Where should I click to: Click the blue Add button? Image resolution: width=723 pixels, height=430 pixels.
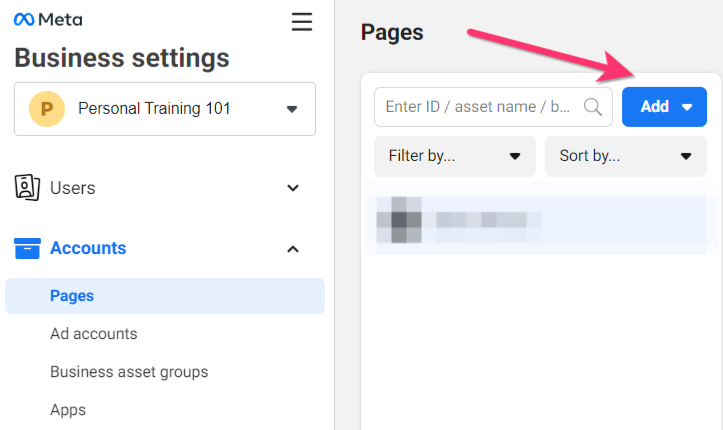tap(664, 107)
